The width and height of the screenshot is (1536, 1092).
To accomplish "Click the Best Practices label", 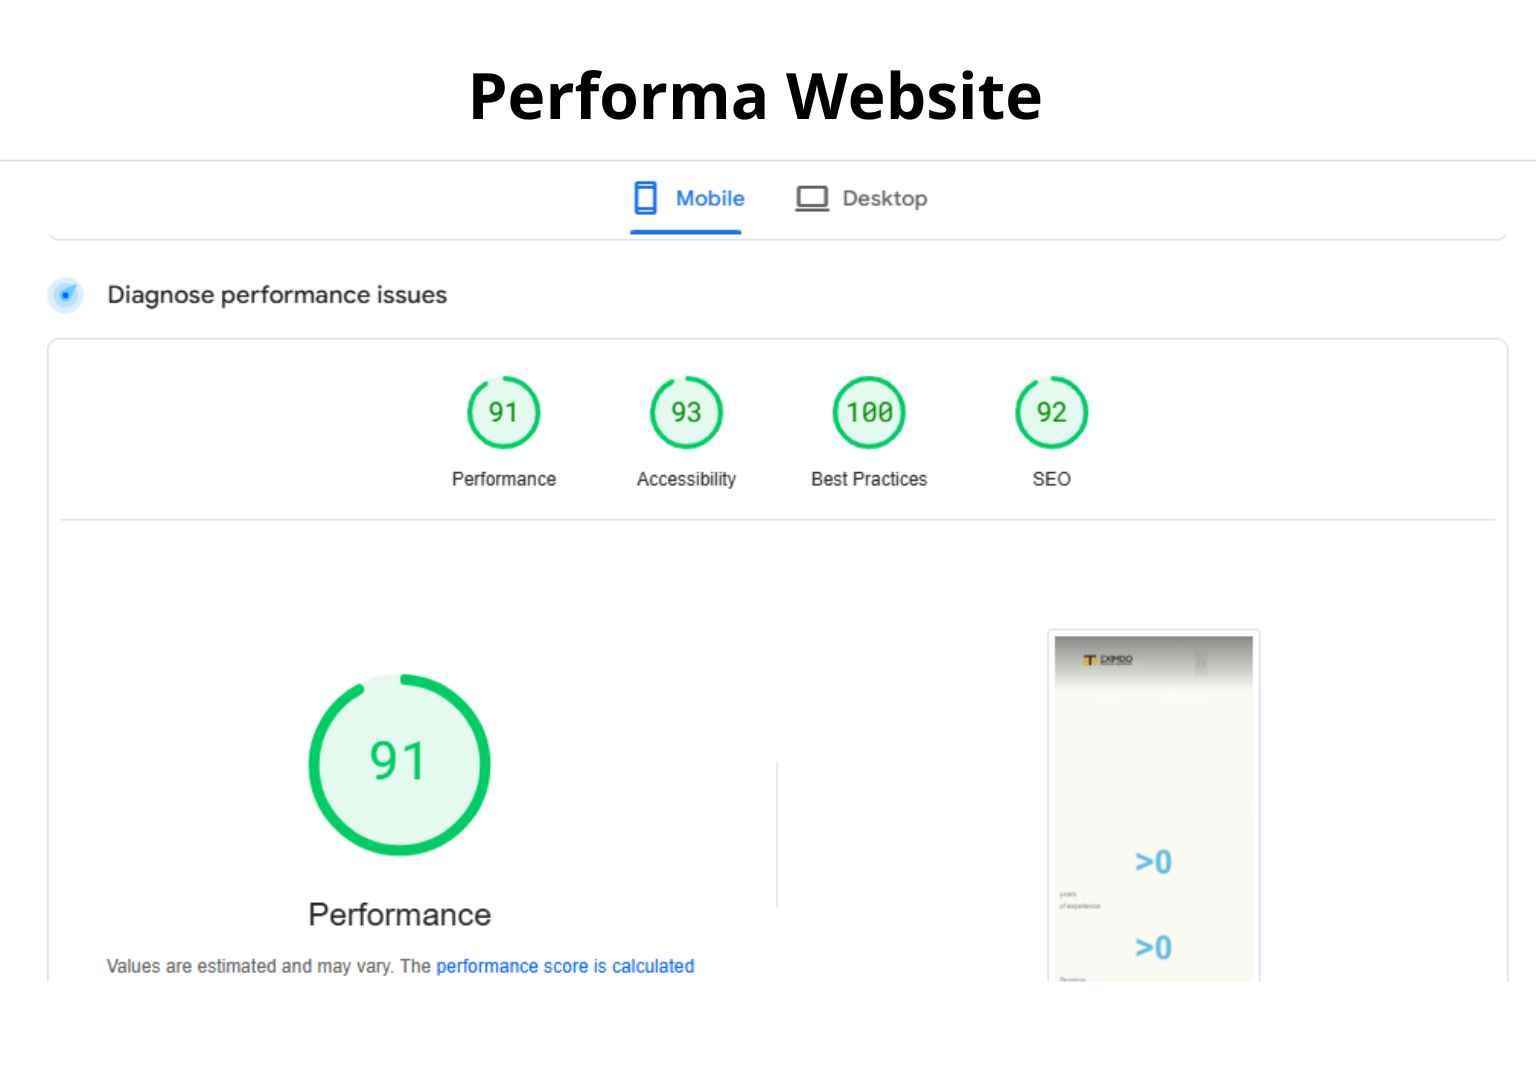I will point(869,479).
